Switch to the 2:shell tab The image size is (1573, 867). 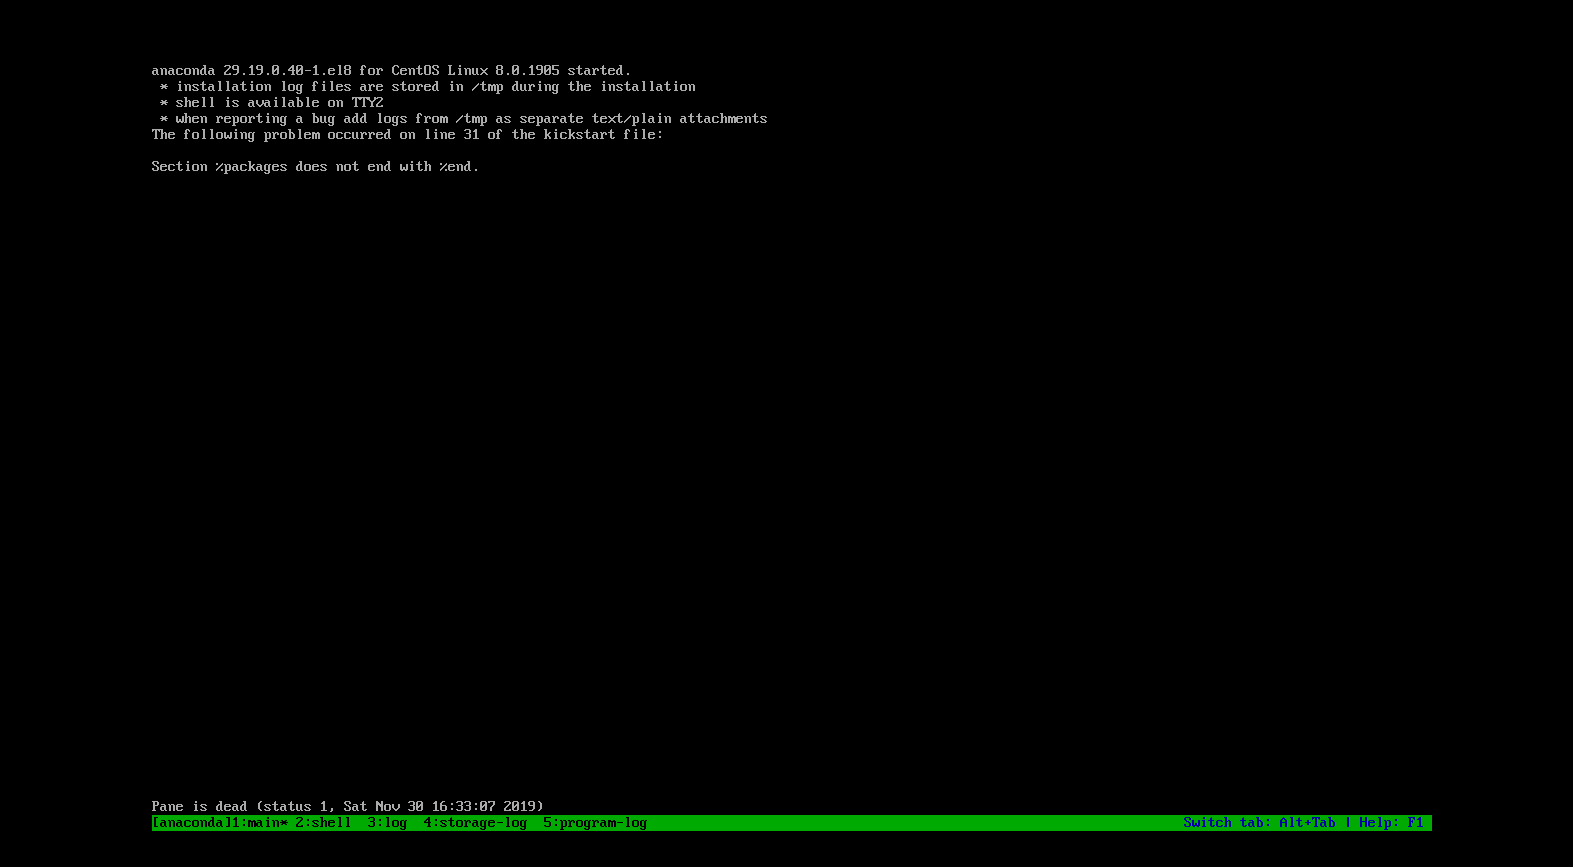click(x=323, y=823)
